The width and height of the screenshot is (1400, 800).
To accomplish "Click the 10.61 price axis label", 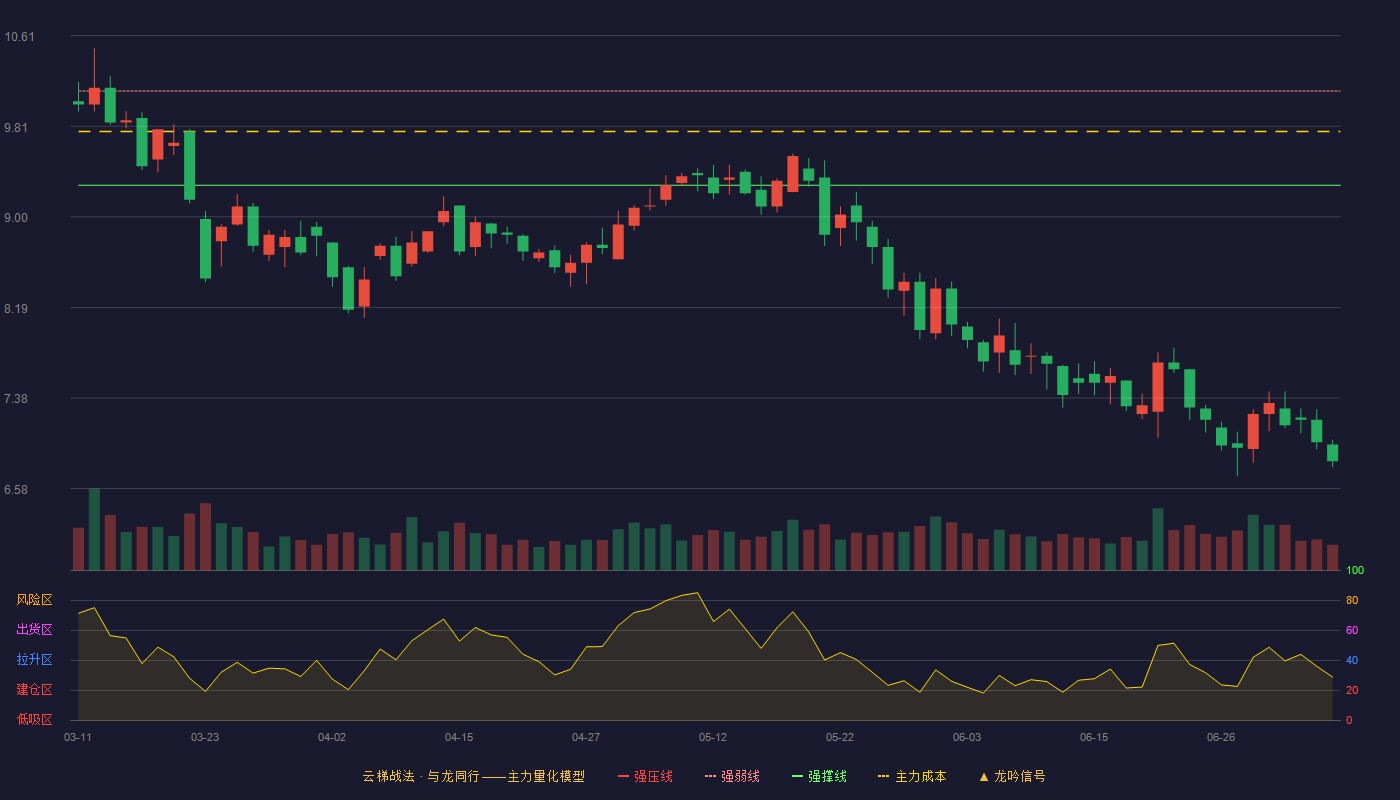I will [x=19, y=37].
